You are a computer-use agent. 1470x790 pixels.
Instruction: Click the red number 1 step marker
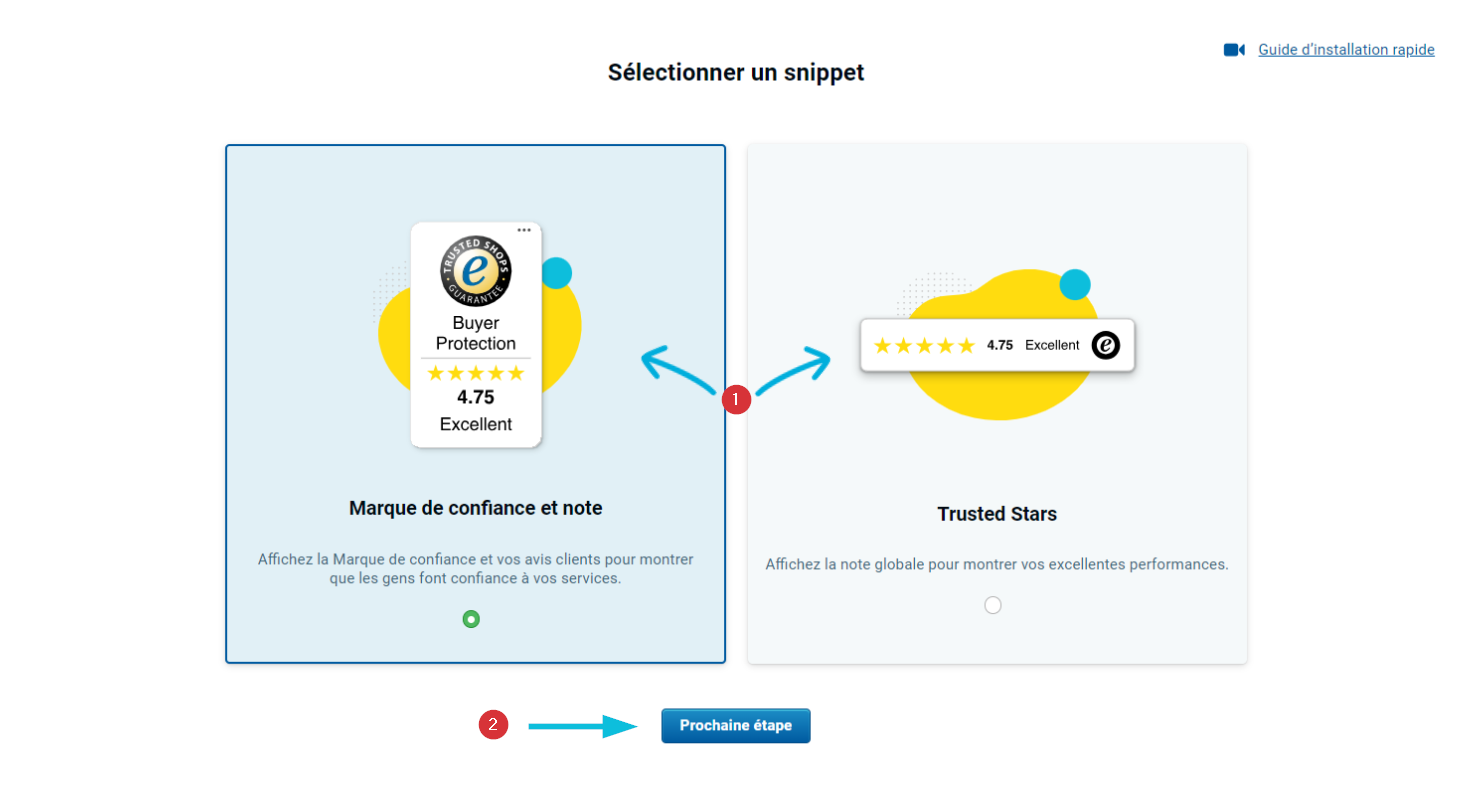tap(736, 399)
